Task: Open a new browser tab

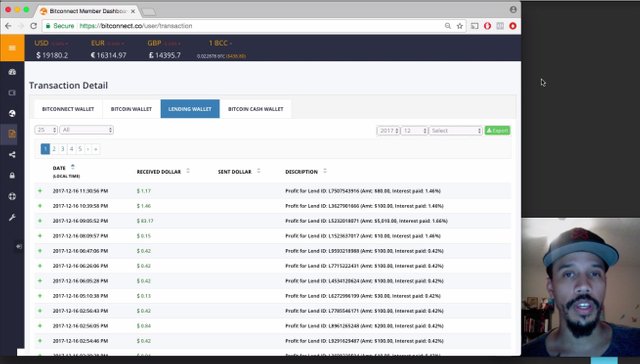Action: (x=149, y=11)
